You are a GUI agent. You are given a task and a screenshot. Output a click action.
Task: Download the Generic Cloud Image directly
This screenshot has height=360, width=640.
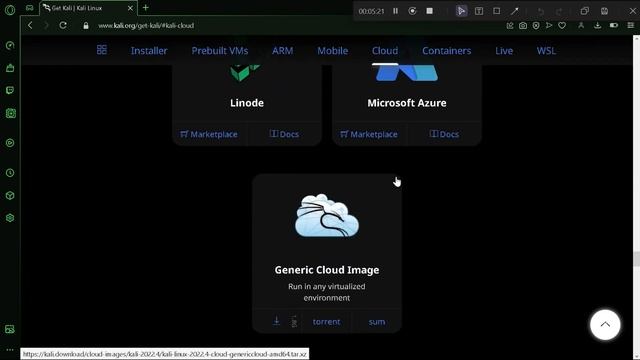click(276, 321)
